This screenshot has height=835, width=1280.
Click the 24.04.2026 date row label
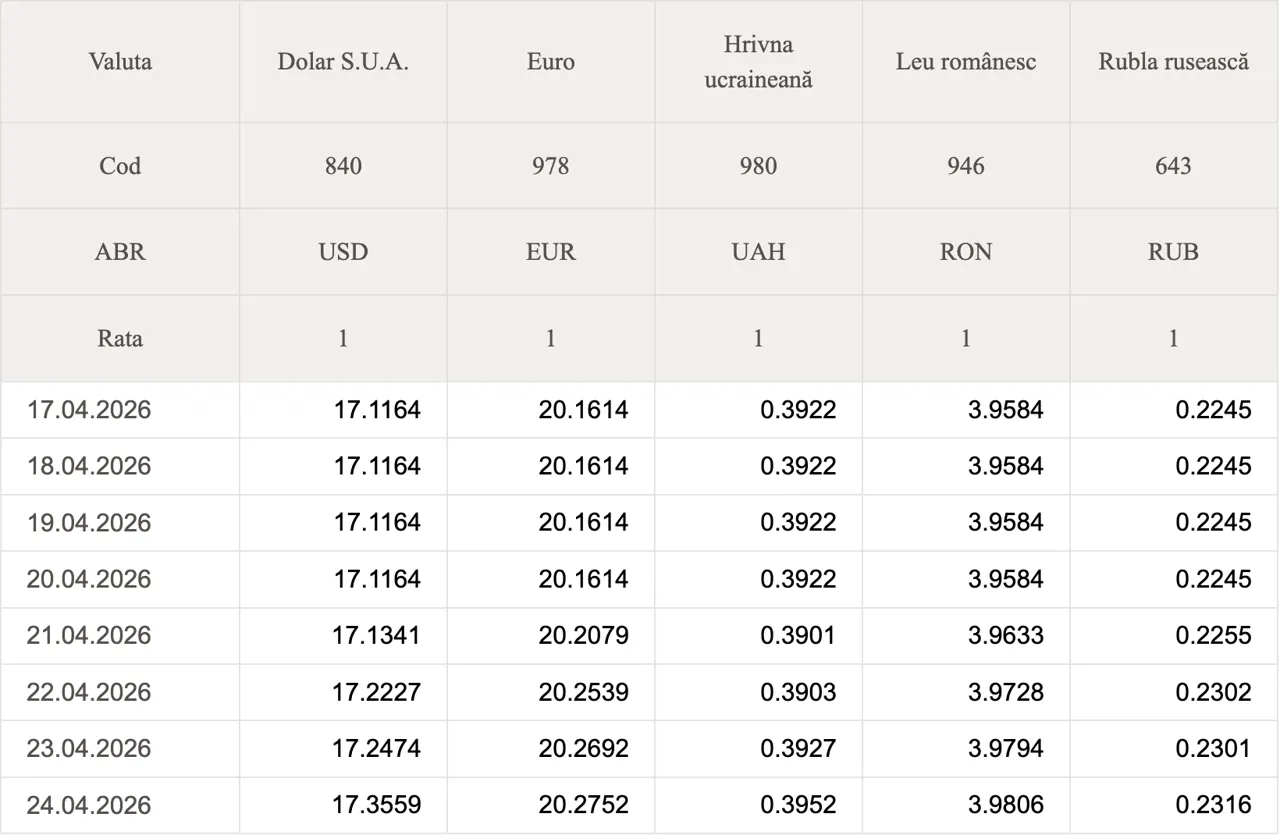click(89, 806)
